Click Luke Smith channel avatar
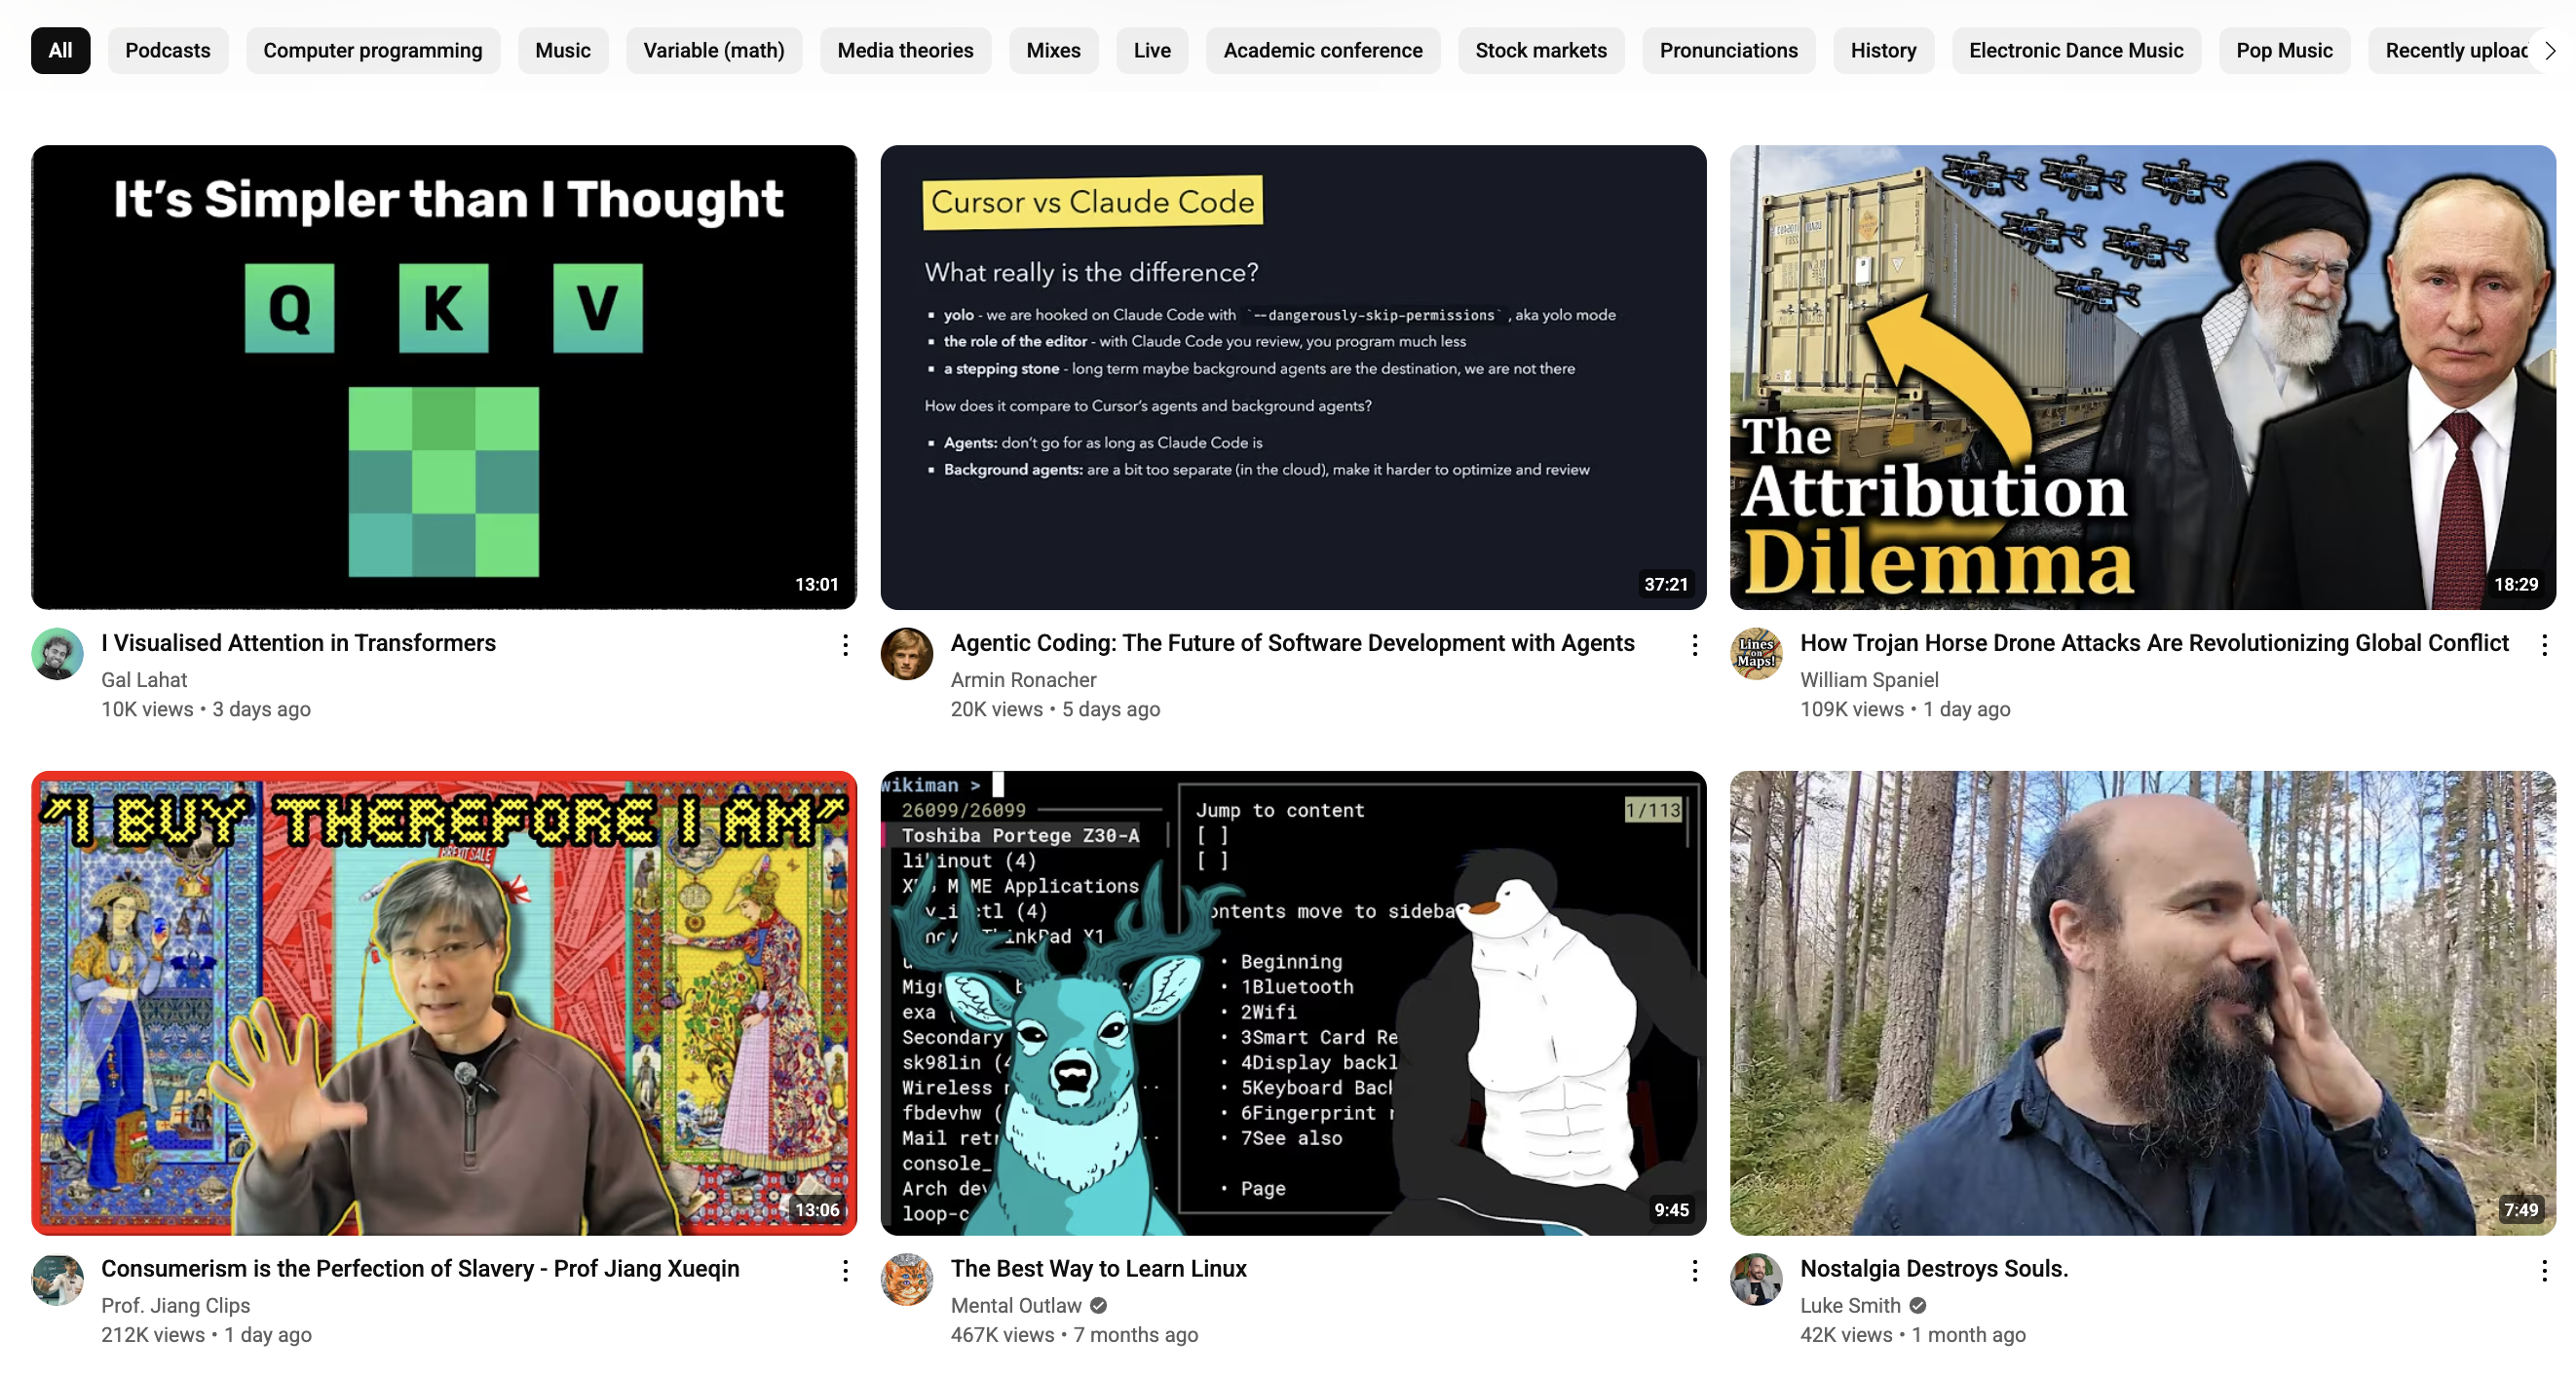This screenshot has height=1378, width=2576. (1757, 1279)
